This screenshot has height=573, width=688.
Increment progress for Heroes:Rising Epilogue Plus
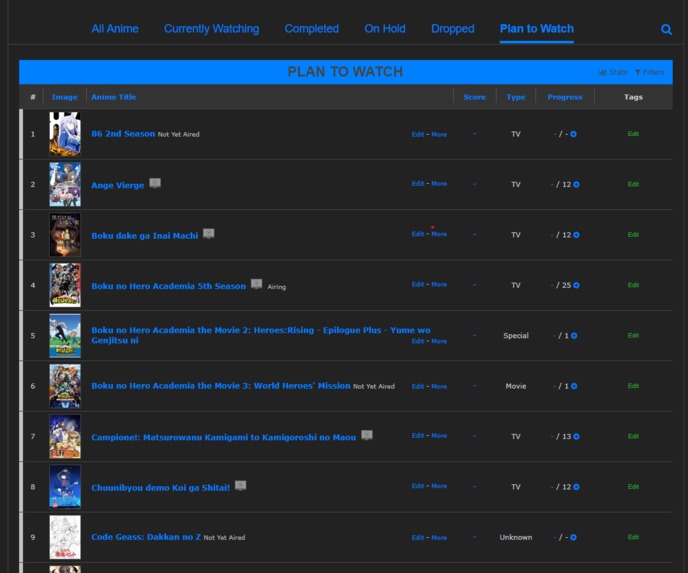(574, 336)
